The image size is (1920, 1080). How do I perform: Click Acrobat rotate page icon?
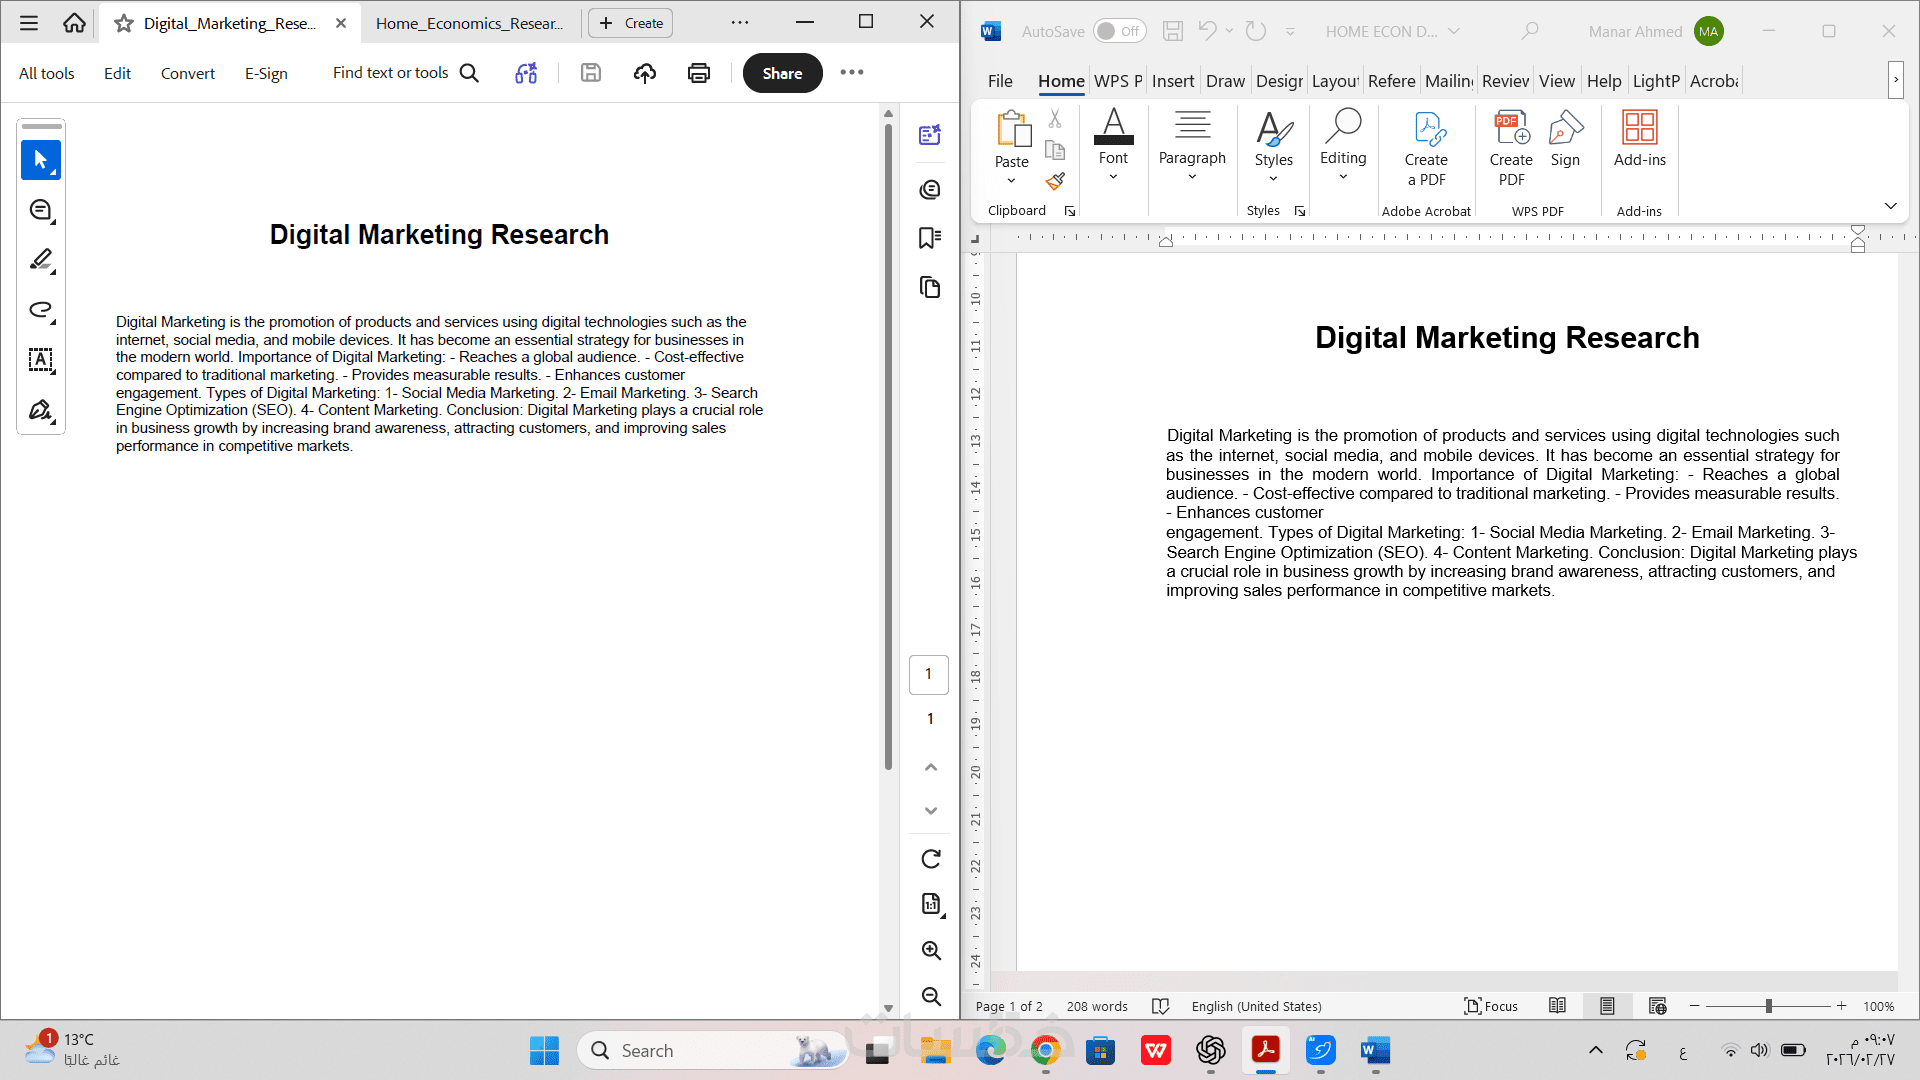click(x=931, y=859)
